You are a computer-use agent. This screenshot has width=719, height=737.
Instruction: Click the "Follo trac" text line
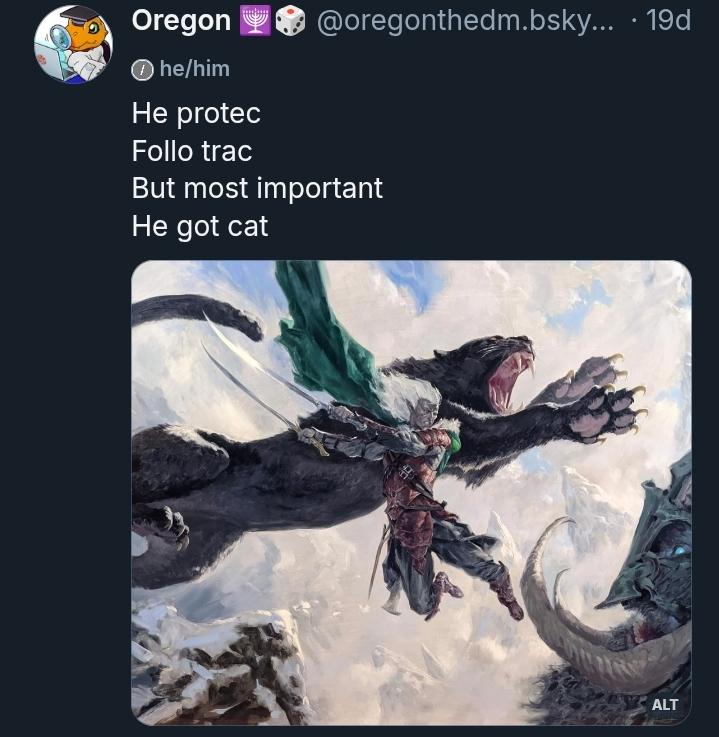[192, 151]
